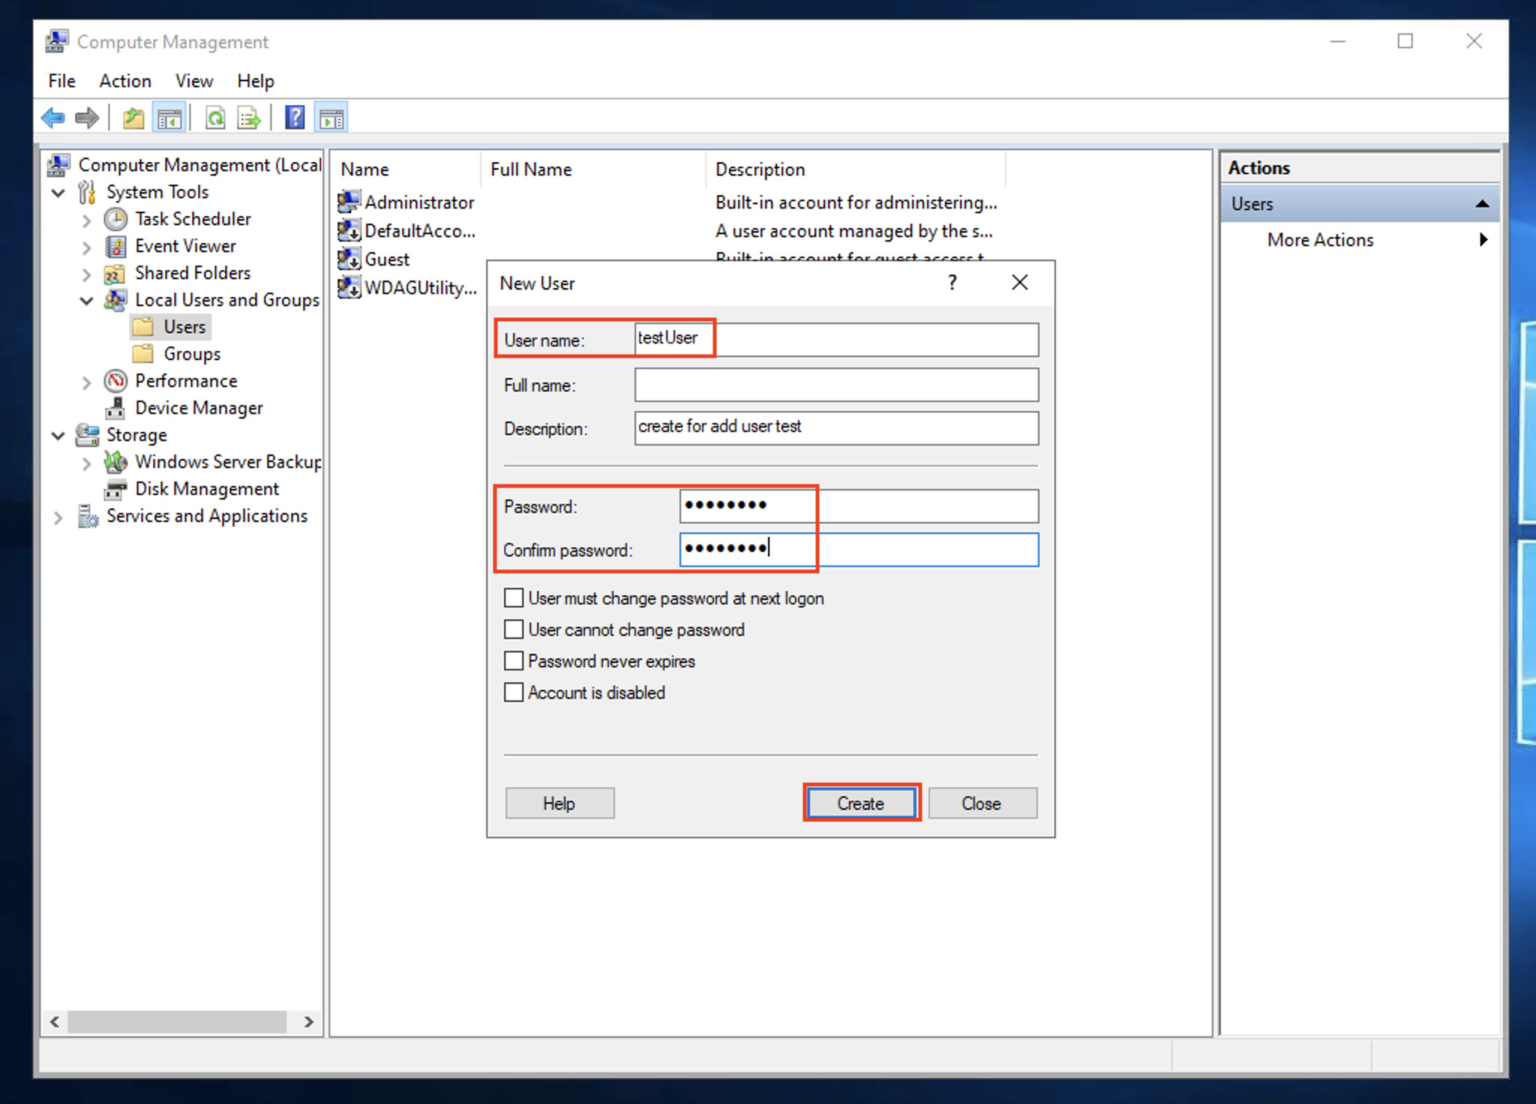Click the Refresh icon in the toolbar
Image resolution: width=1536 pixels, height=1104 pixels.
[215, 117]
